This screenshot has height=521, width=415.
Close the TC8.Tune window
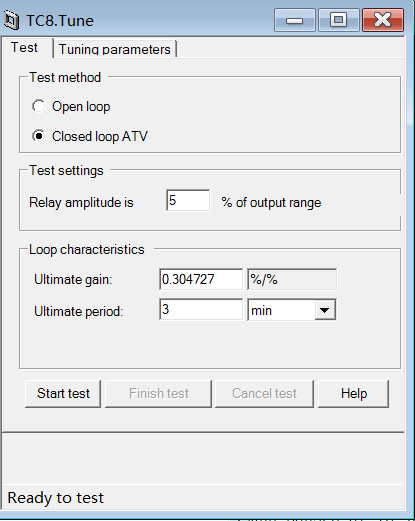383,20
